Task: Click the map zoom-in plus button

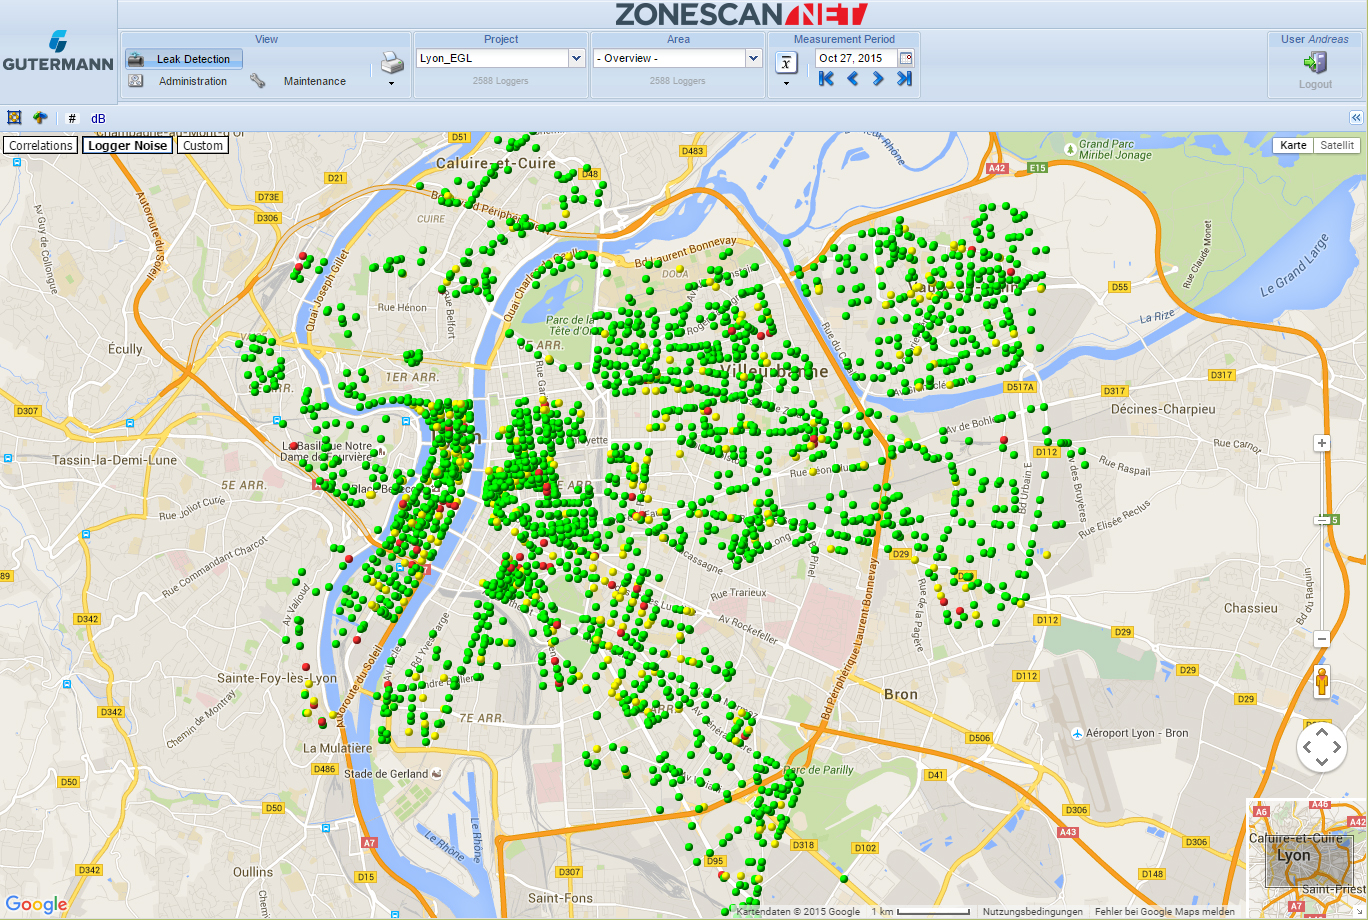Action: [x=1322, y=443]
